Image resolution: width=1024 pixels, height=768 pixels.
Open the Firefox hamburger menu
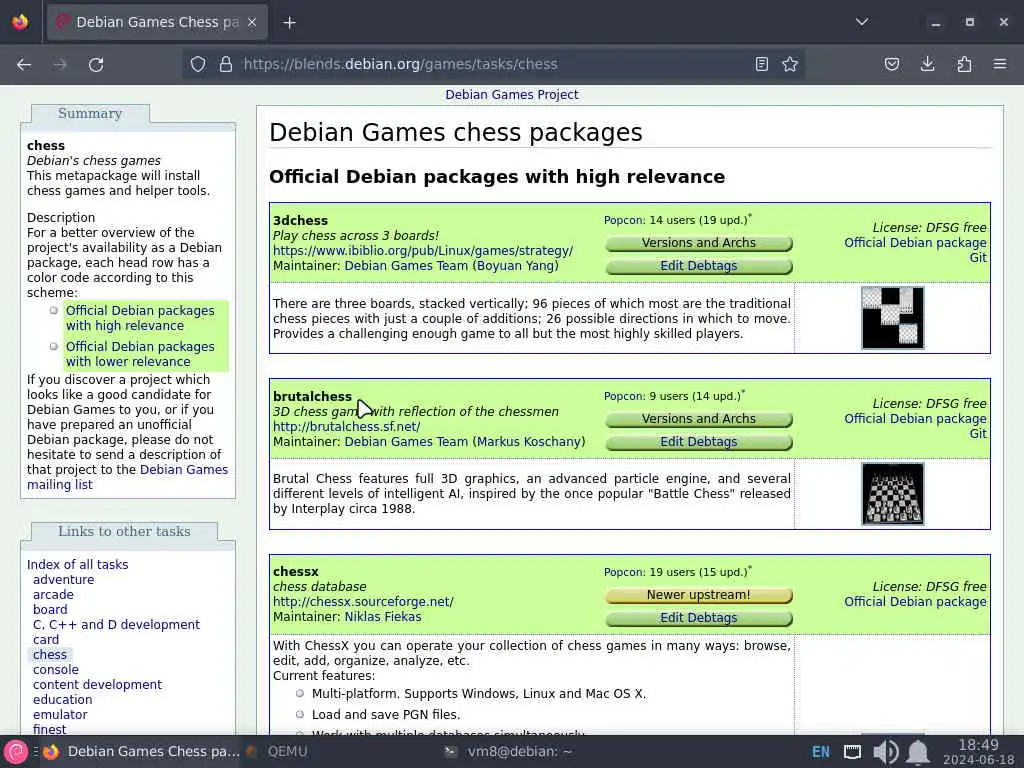pos(1000,64)
